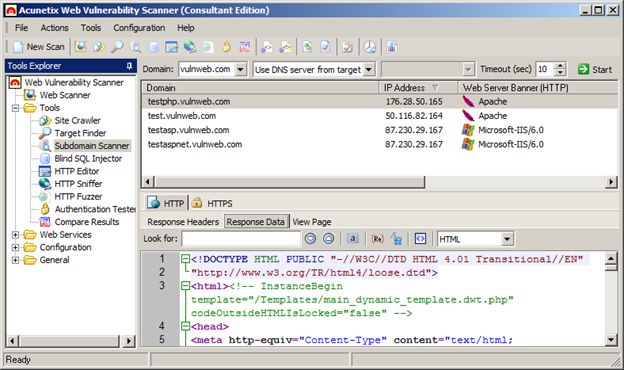The width and height of the screenshot is (624, 370).
Task: Click right arrow of Tools Explorer scrollbar
Action: point(129,341)
